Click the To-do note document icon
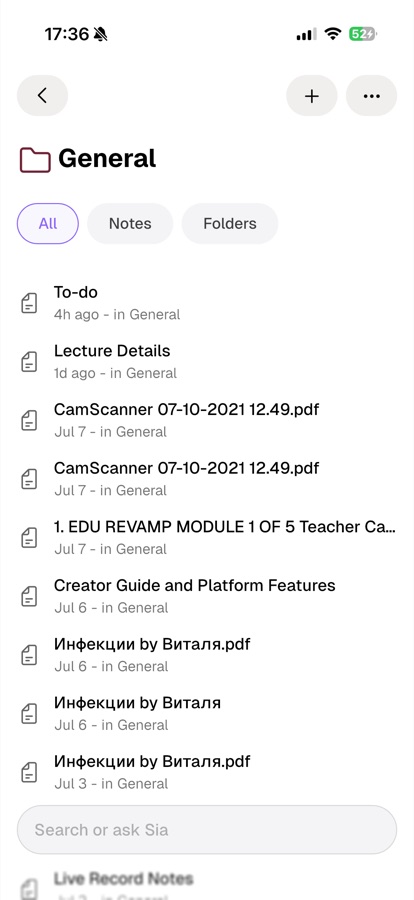 click(29, 302)
